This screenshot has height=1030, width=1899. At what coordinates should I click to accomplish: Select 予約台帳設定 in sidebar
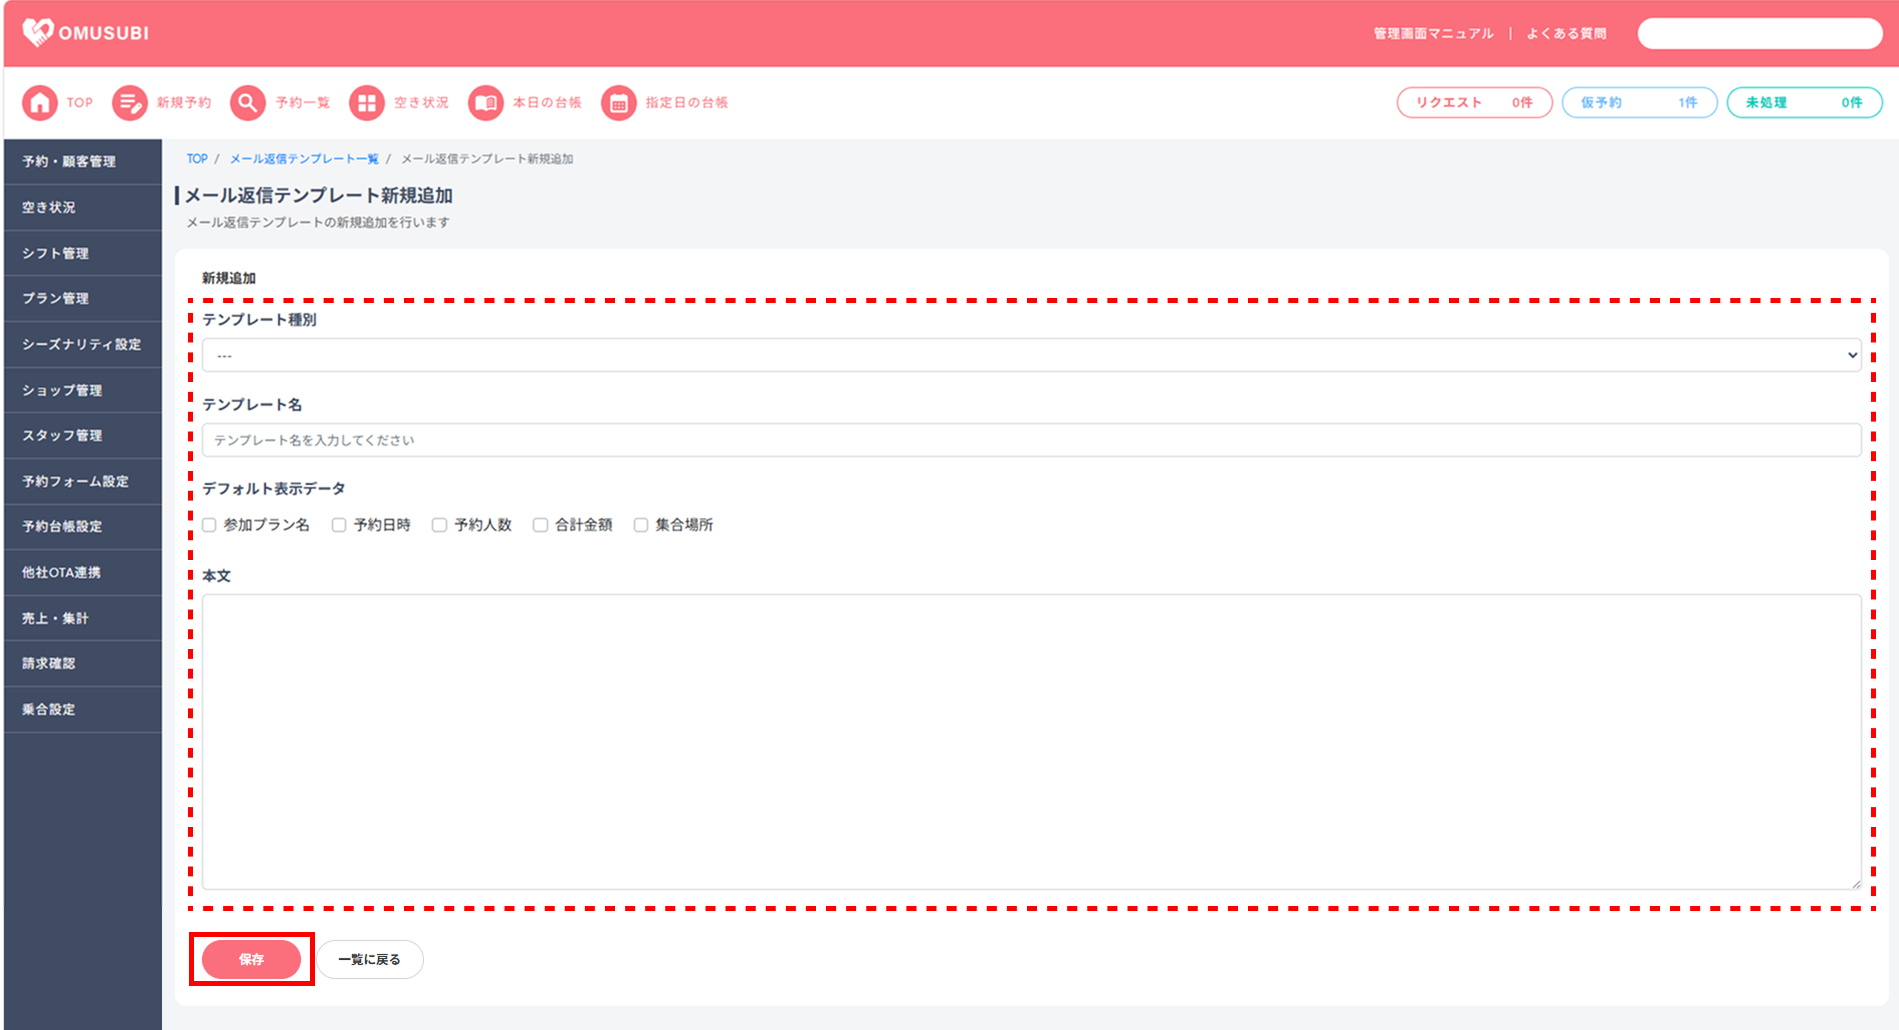click(83, 526)
